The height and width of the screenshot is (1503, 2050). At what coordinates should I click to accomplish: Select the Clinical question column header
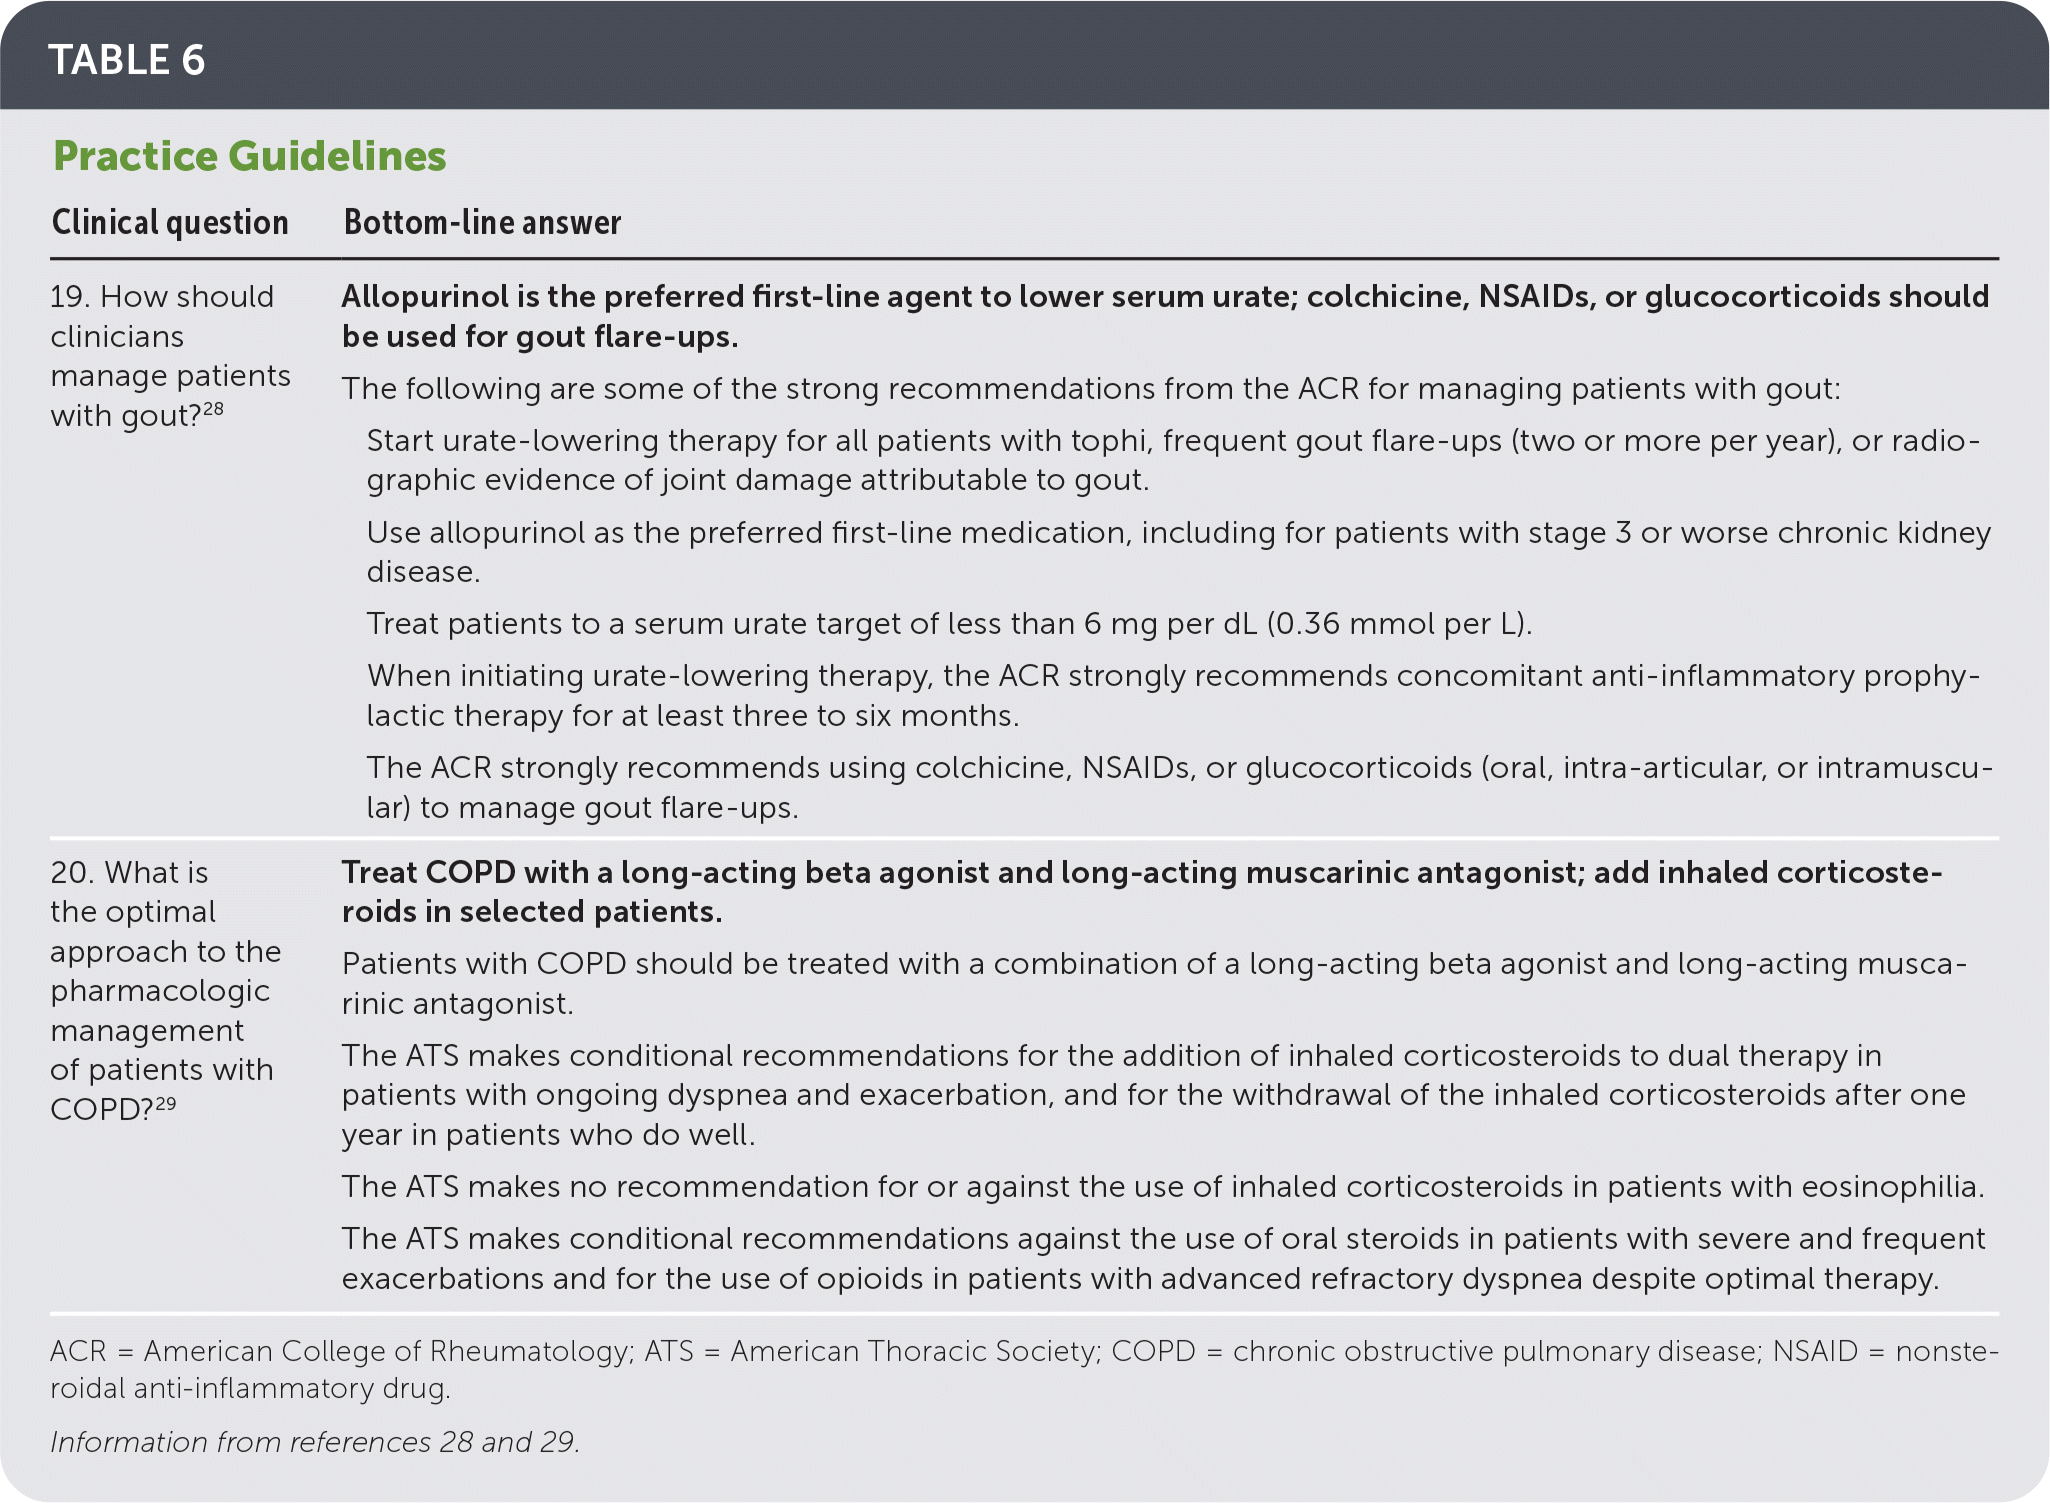click(x=170, y=222)
